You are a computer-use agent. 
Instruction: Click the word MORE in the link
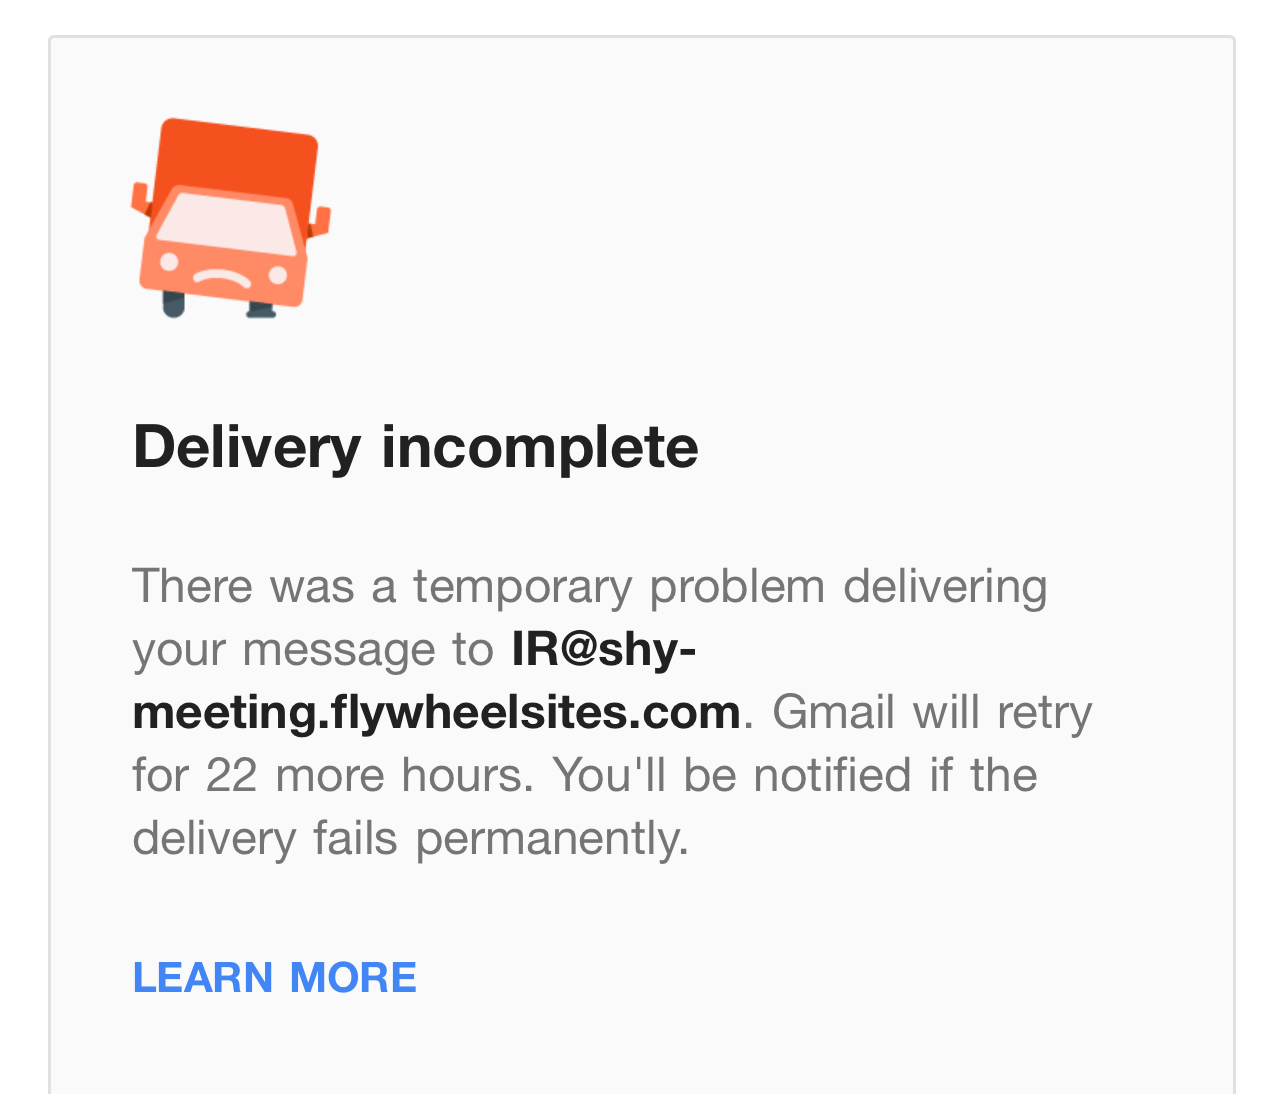[x=353, y=977]
